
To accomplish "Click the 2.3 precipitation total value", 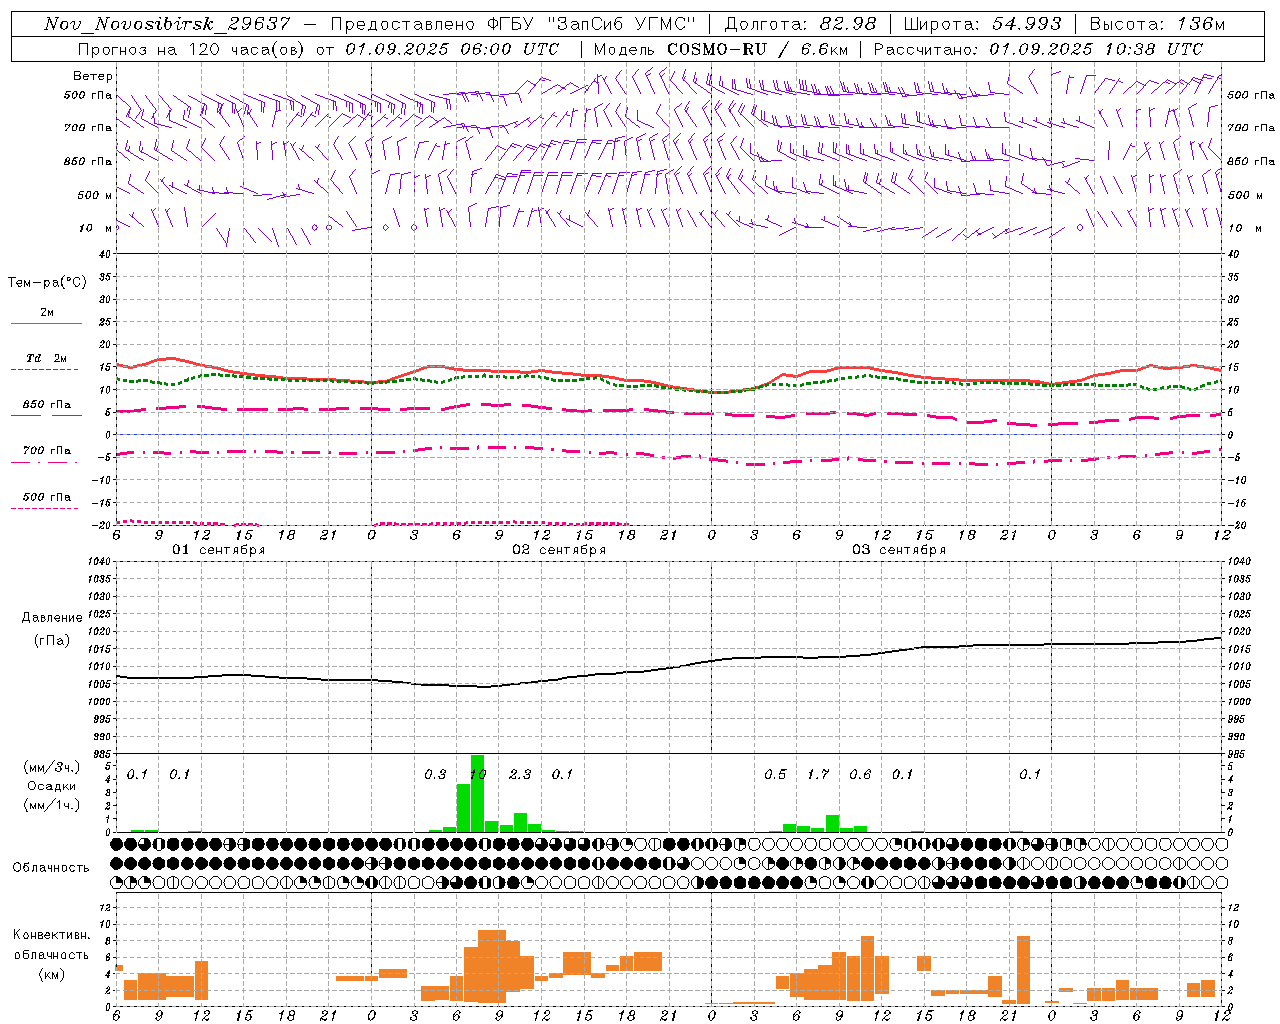I will point(520,774).
